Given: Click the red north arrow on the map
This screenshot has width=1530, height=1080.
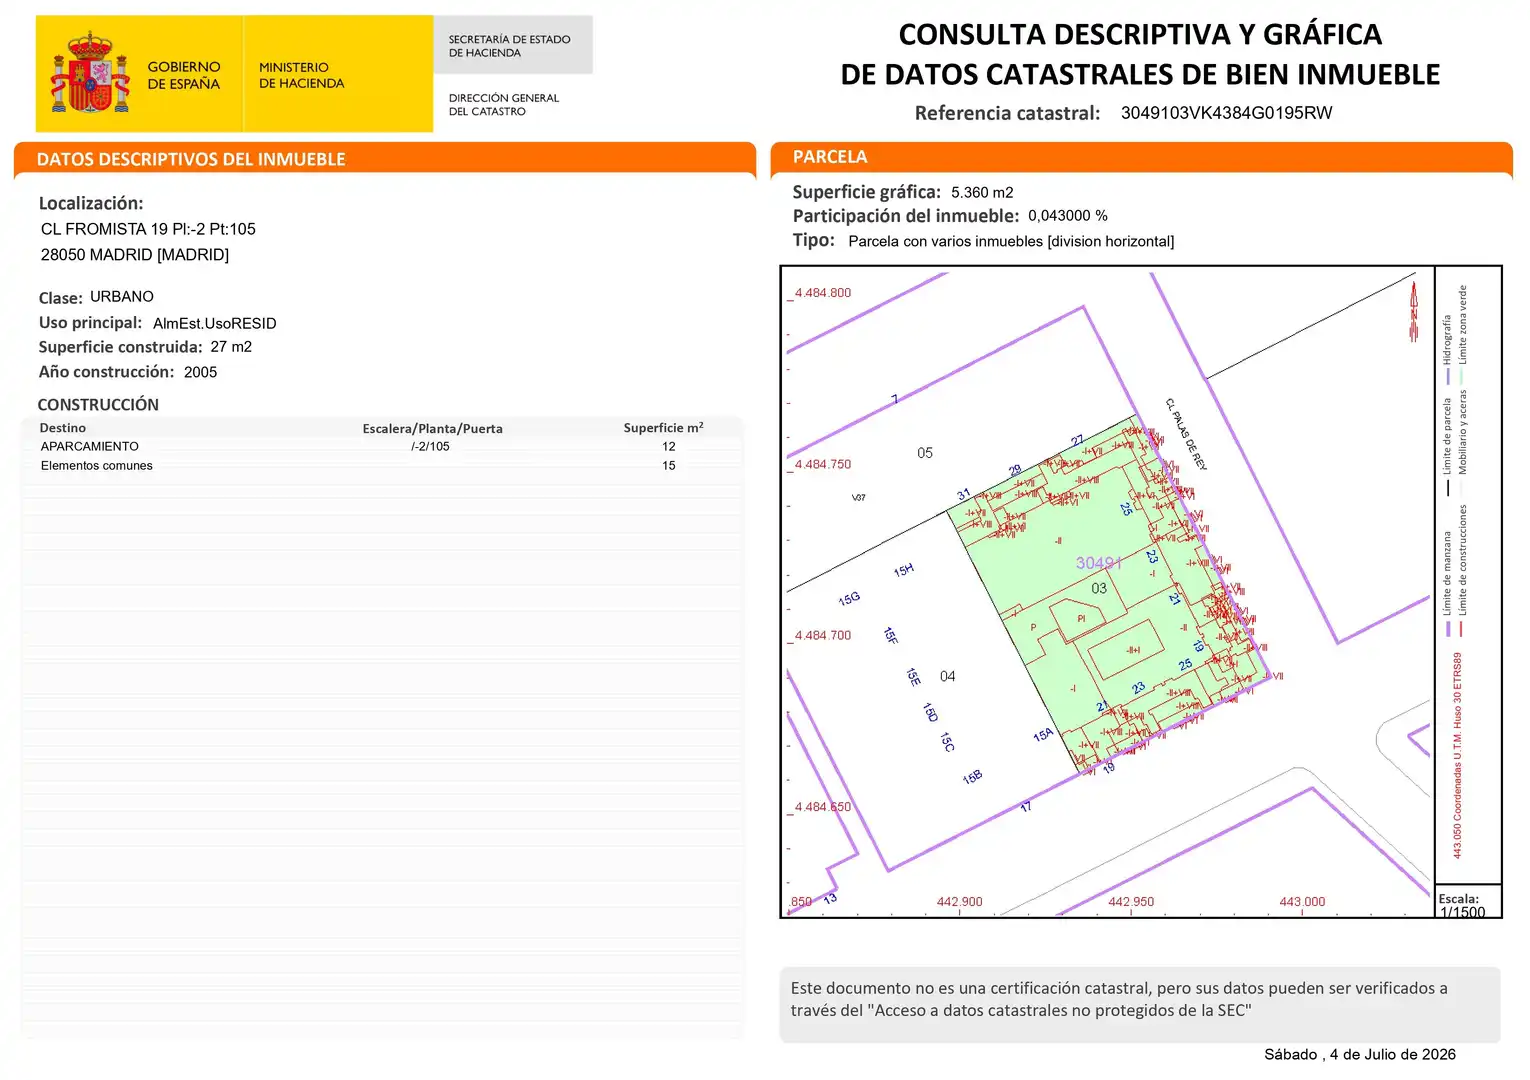Looking at the screenshot, I should [1414, 311].
